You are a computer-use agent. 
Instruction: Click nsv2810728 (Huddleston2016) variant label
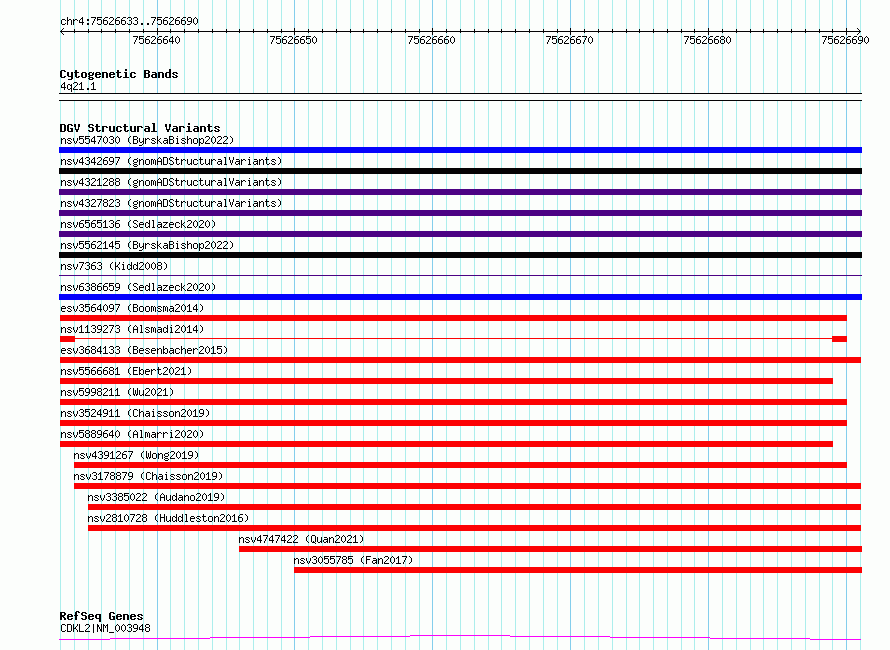tap(168, 518)
